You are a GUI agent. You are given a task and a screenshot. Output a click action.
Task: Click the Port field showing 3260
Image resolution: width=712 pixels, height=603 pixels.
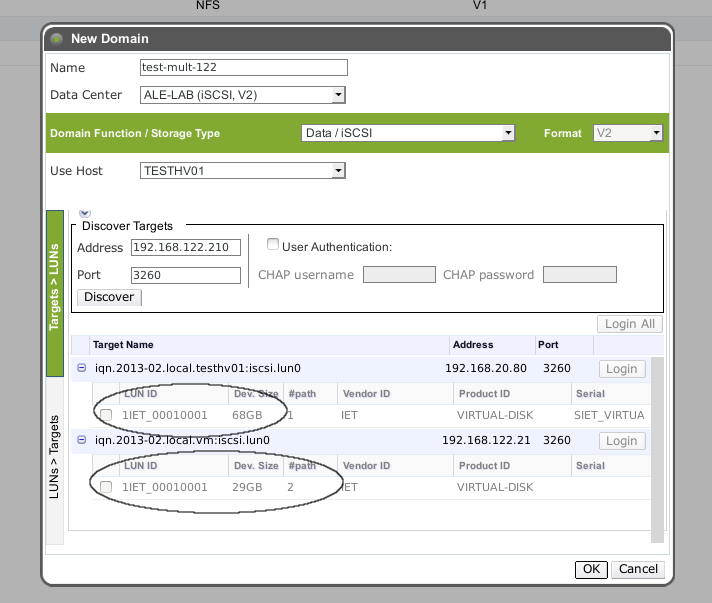185,275
